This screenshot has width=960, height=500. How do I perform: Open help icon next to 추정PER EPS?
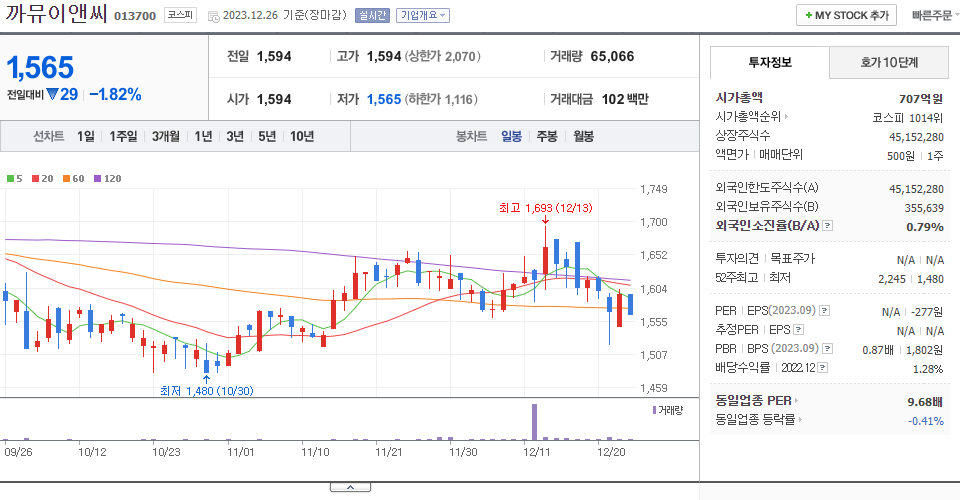(x=798, y=330)
